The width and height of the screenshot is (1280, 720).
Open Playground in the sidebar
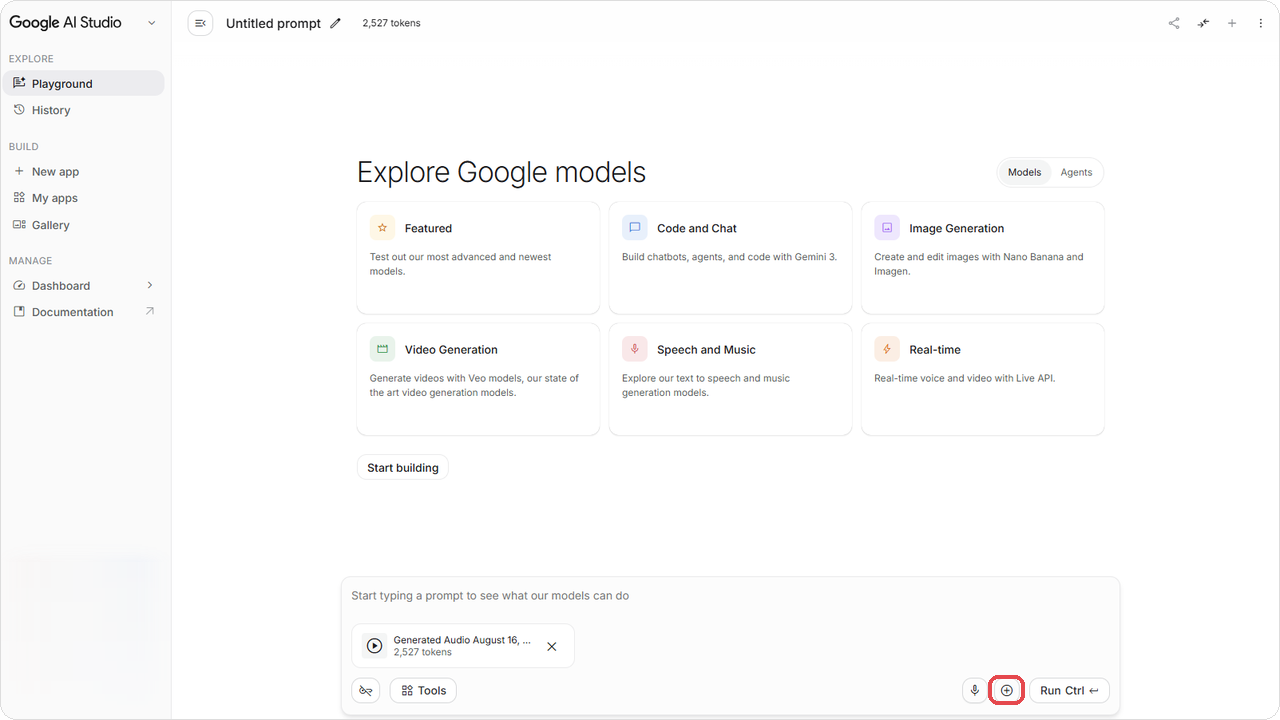point(84,83)
